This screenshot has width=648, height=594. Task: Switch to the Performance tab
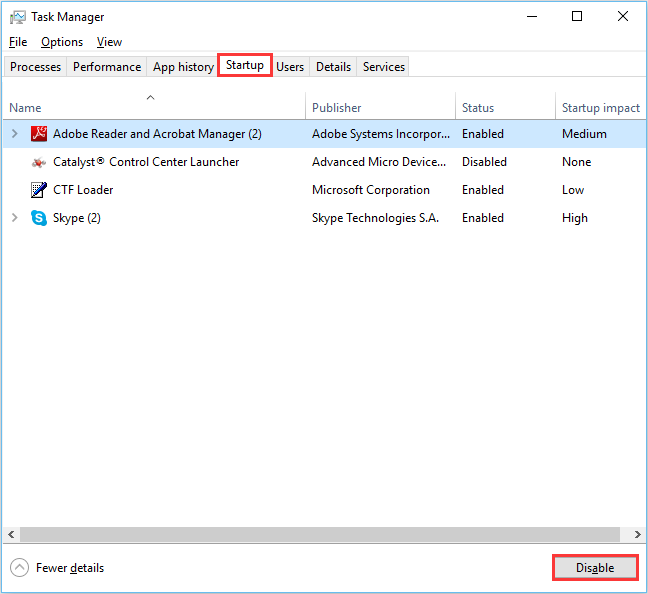point(107,67)
